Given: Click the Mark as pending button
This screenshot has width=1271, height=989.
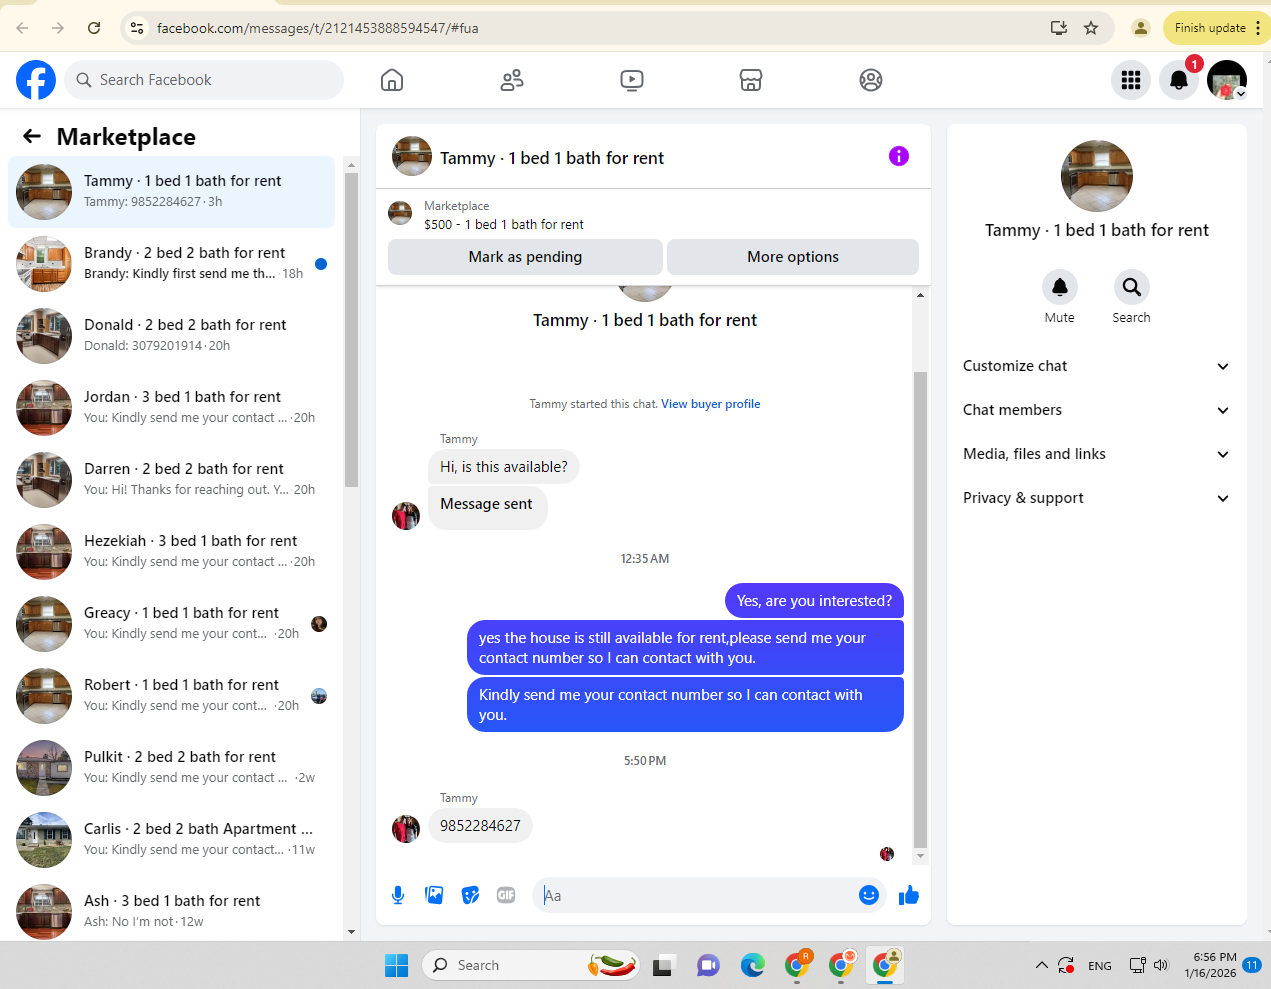Looking at the screenshot, I should tap(525, 257).
